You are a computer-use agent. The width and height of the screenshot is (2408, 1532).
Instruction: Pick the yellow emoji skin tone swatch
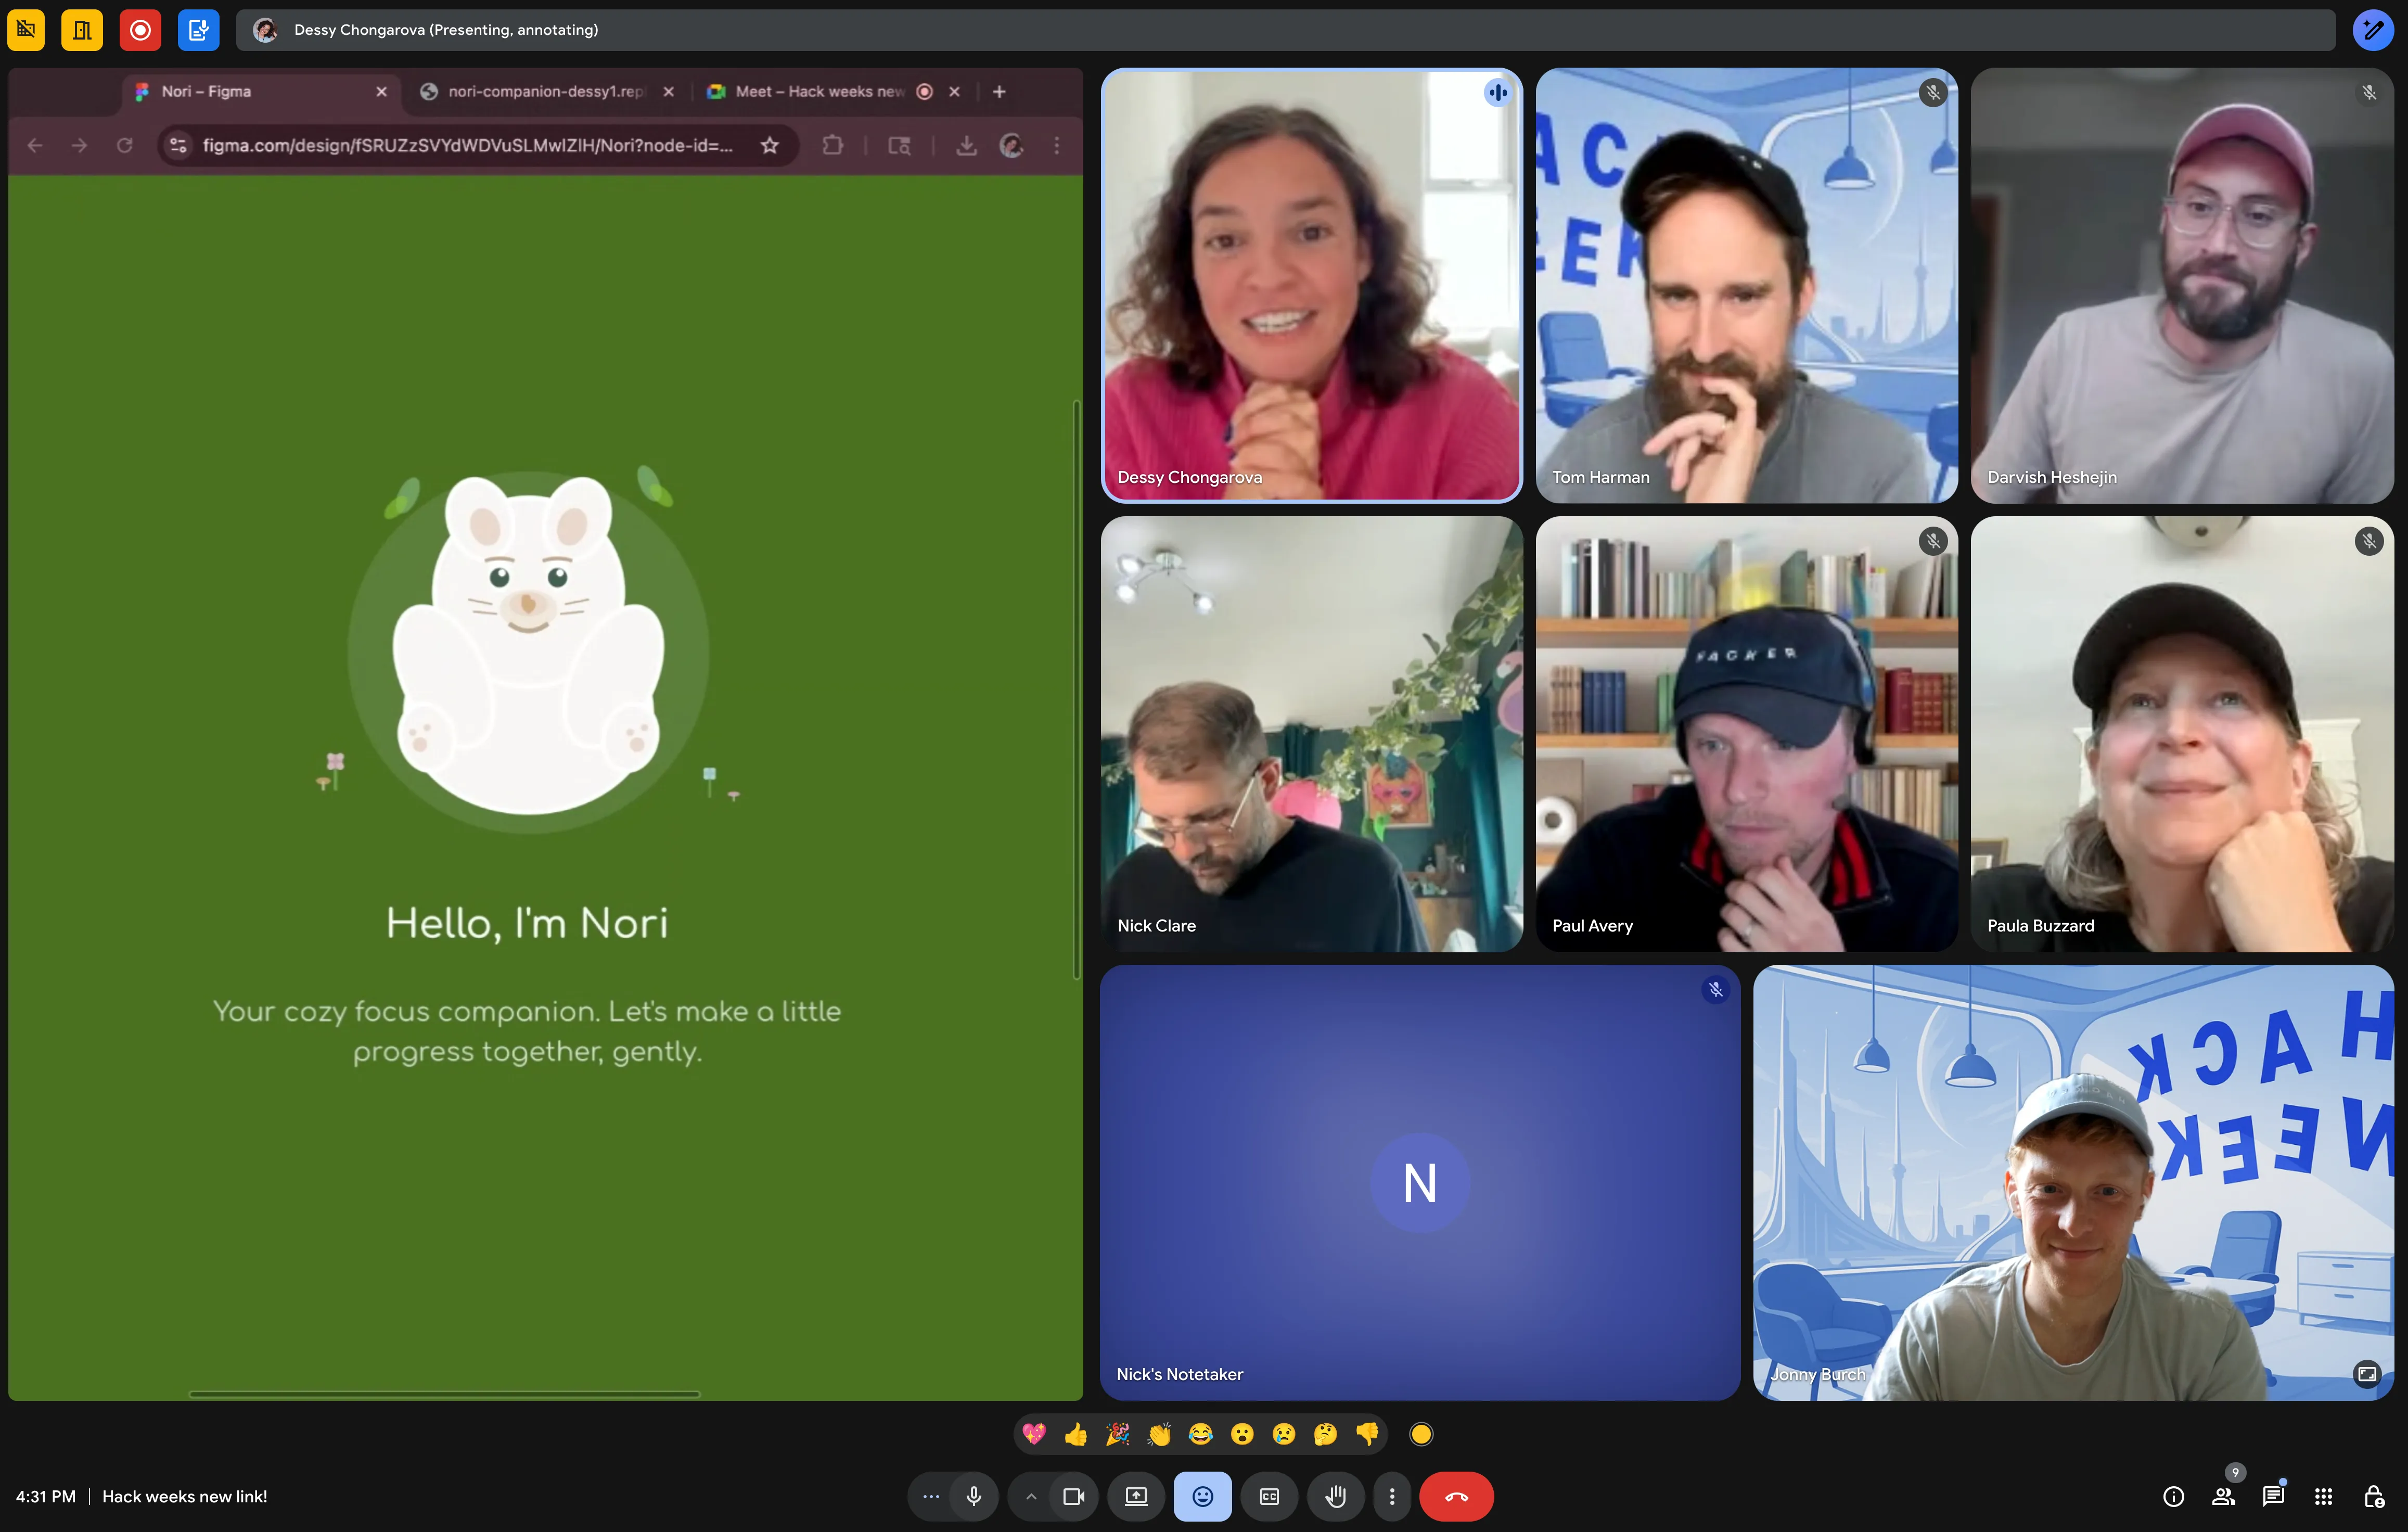pos(1421,1434)
